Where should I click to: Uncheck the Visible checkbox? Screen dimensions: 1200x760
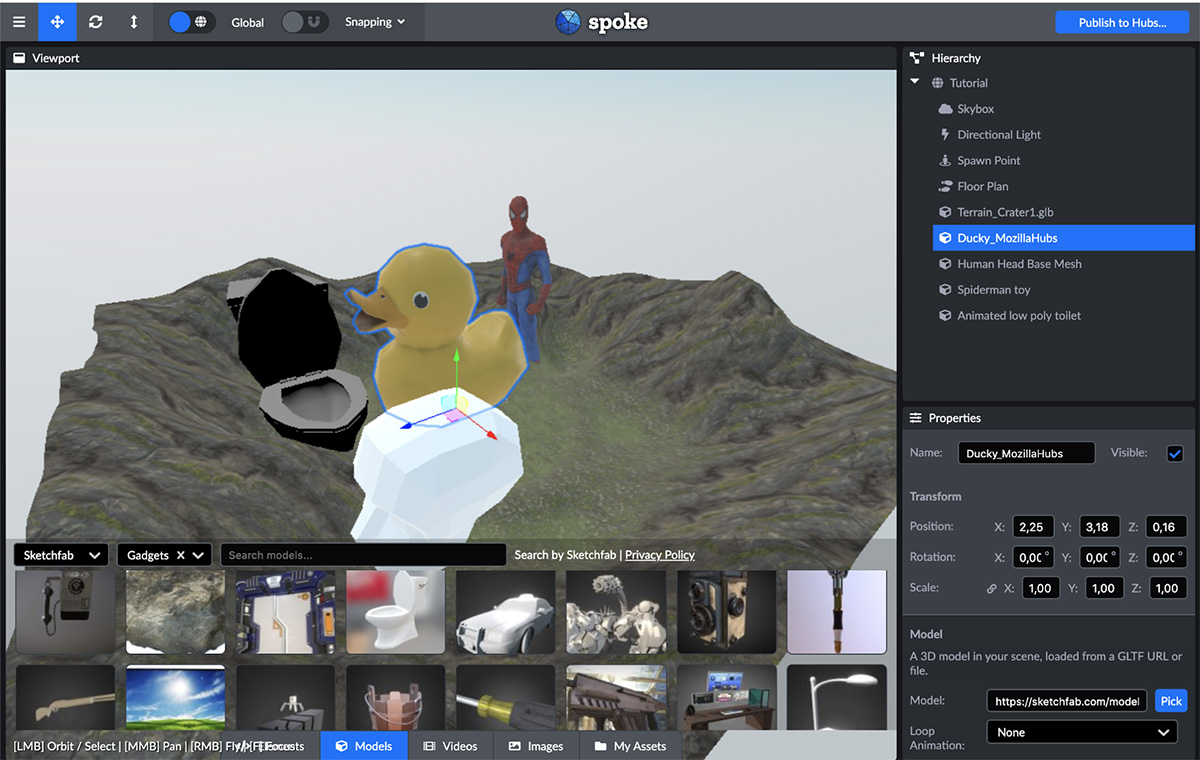click(1175, 453)
